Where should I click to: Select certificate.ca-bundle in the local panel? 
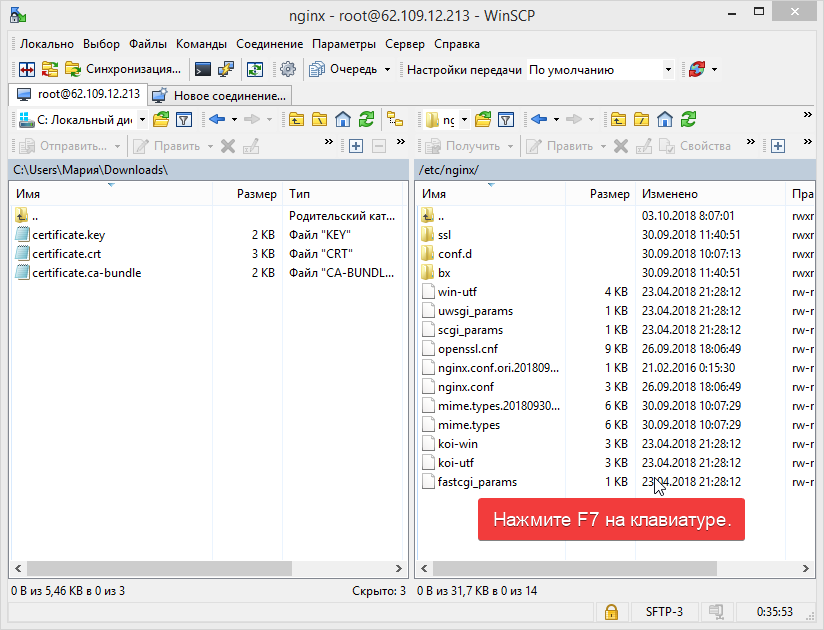pyautogui.click(x=87, y=273)
